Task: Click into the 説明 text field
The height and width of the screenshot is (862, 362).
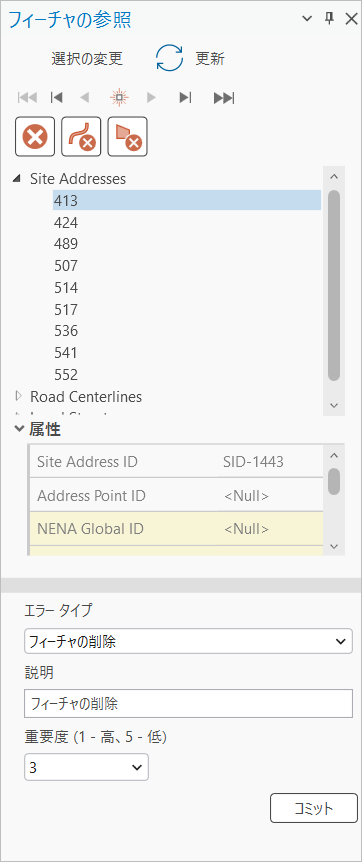Action: [x=188, y=704]
